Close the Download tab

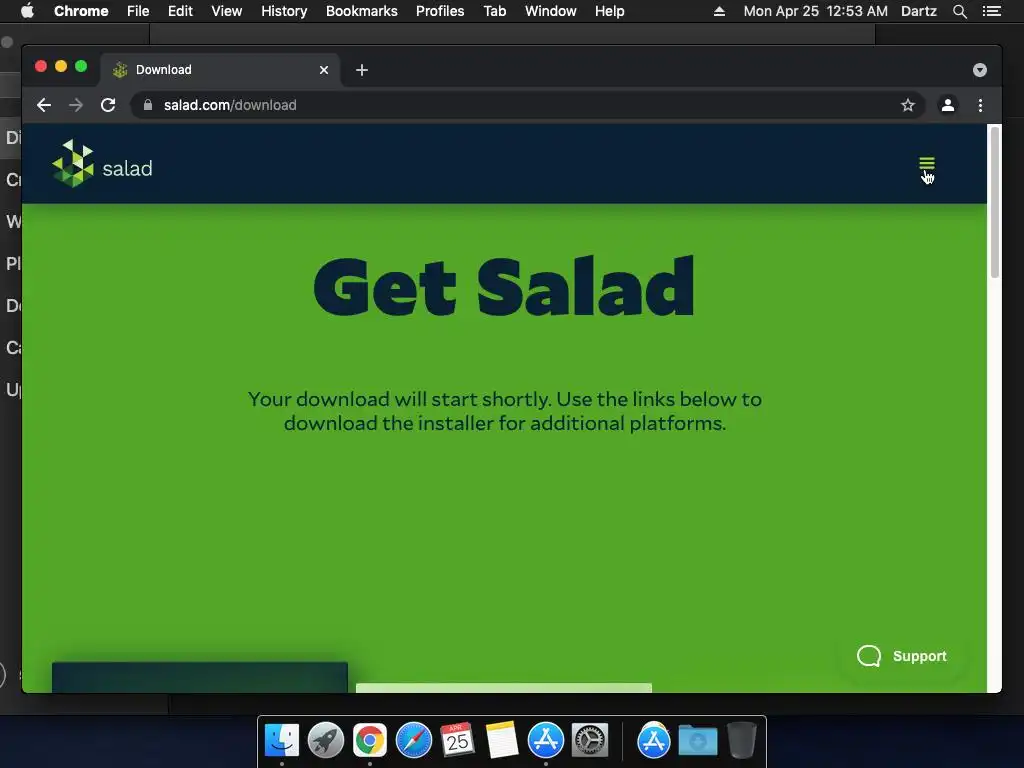[324, 70]
